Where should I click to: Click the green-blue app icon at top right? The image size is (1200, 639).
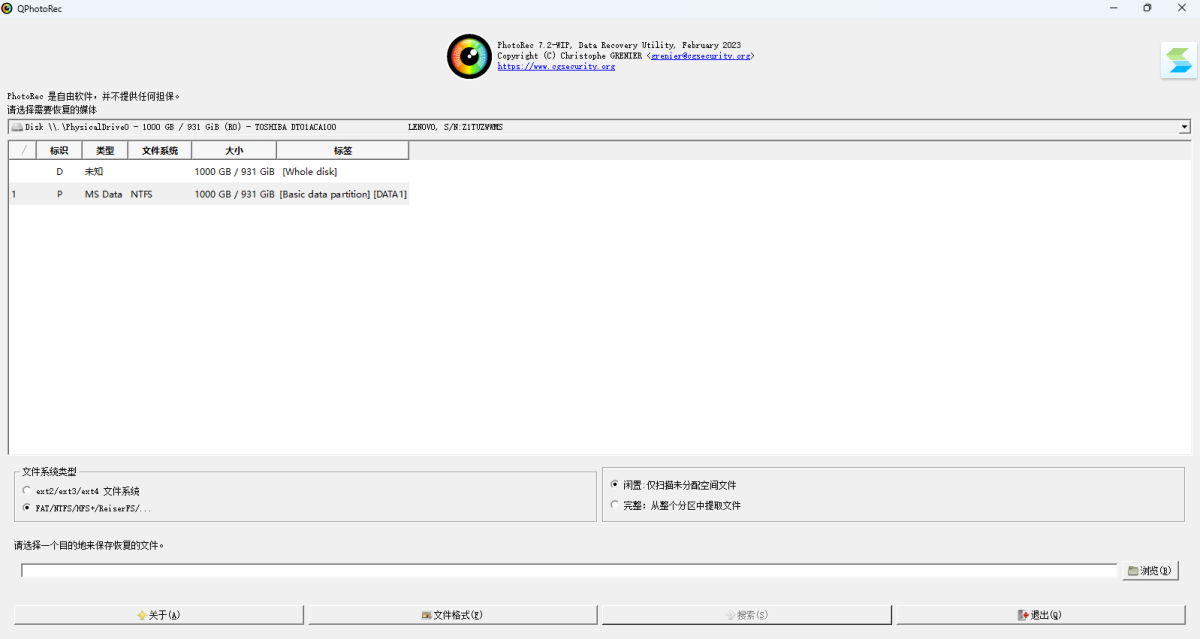(1179, 60)
